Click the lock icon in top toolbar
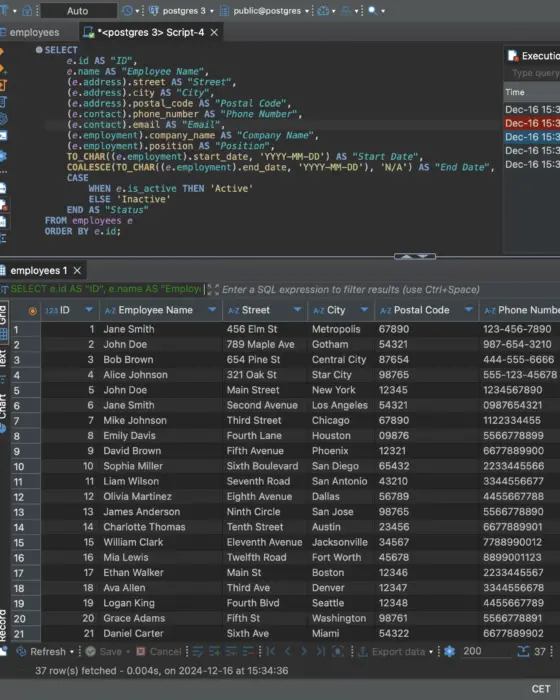560x700 pixels. click(27, 10)
